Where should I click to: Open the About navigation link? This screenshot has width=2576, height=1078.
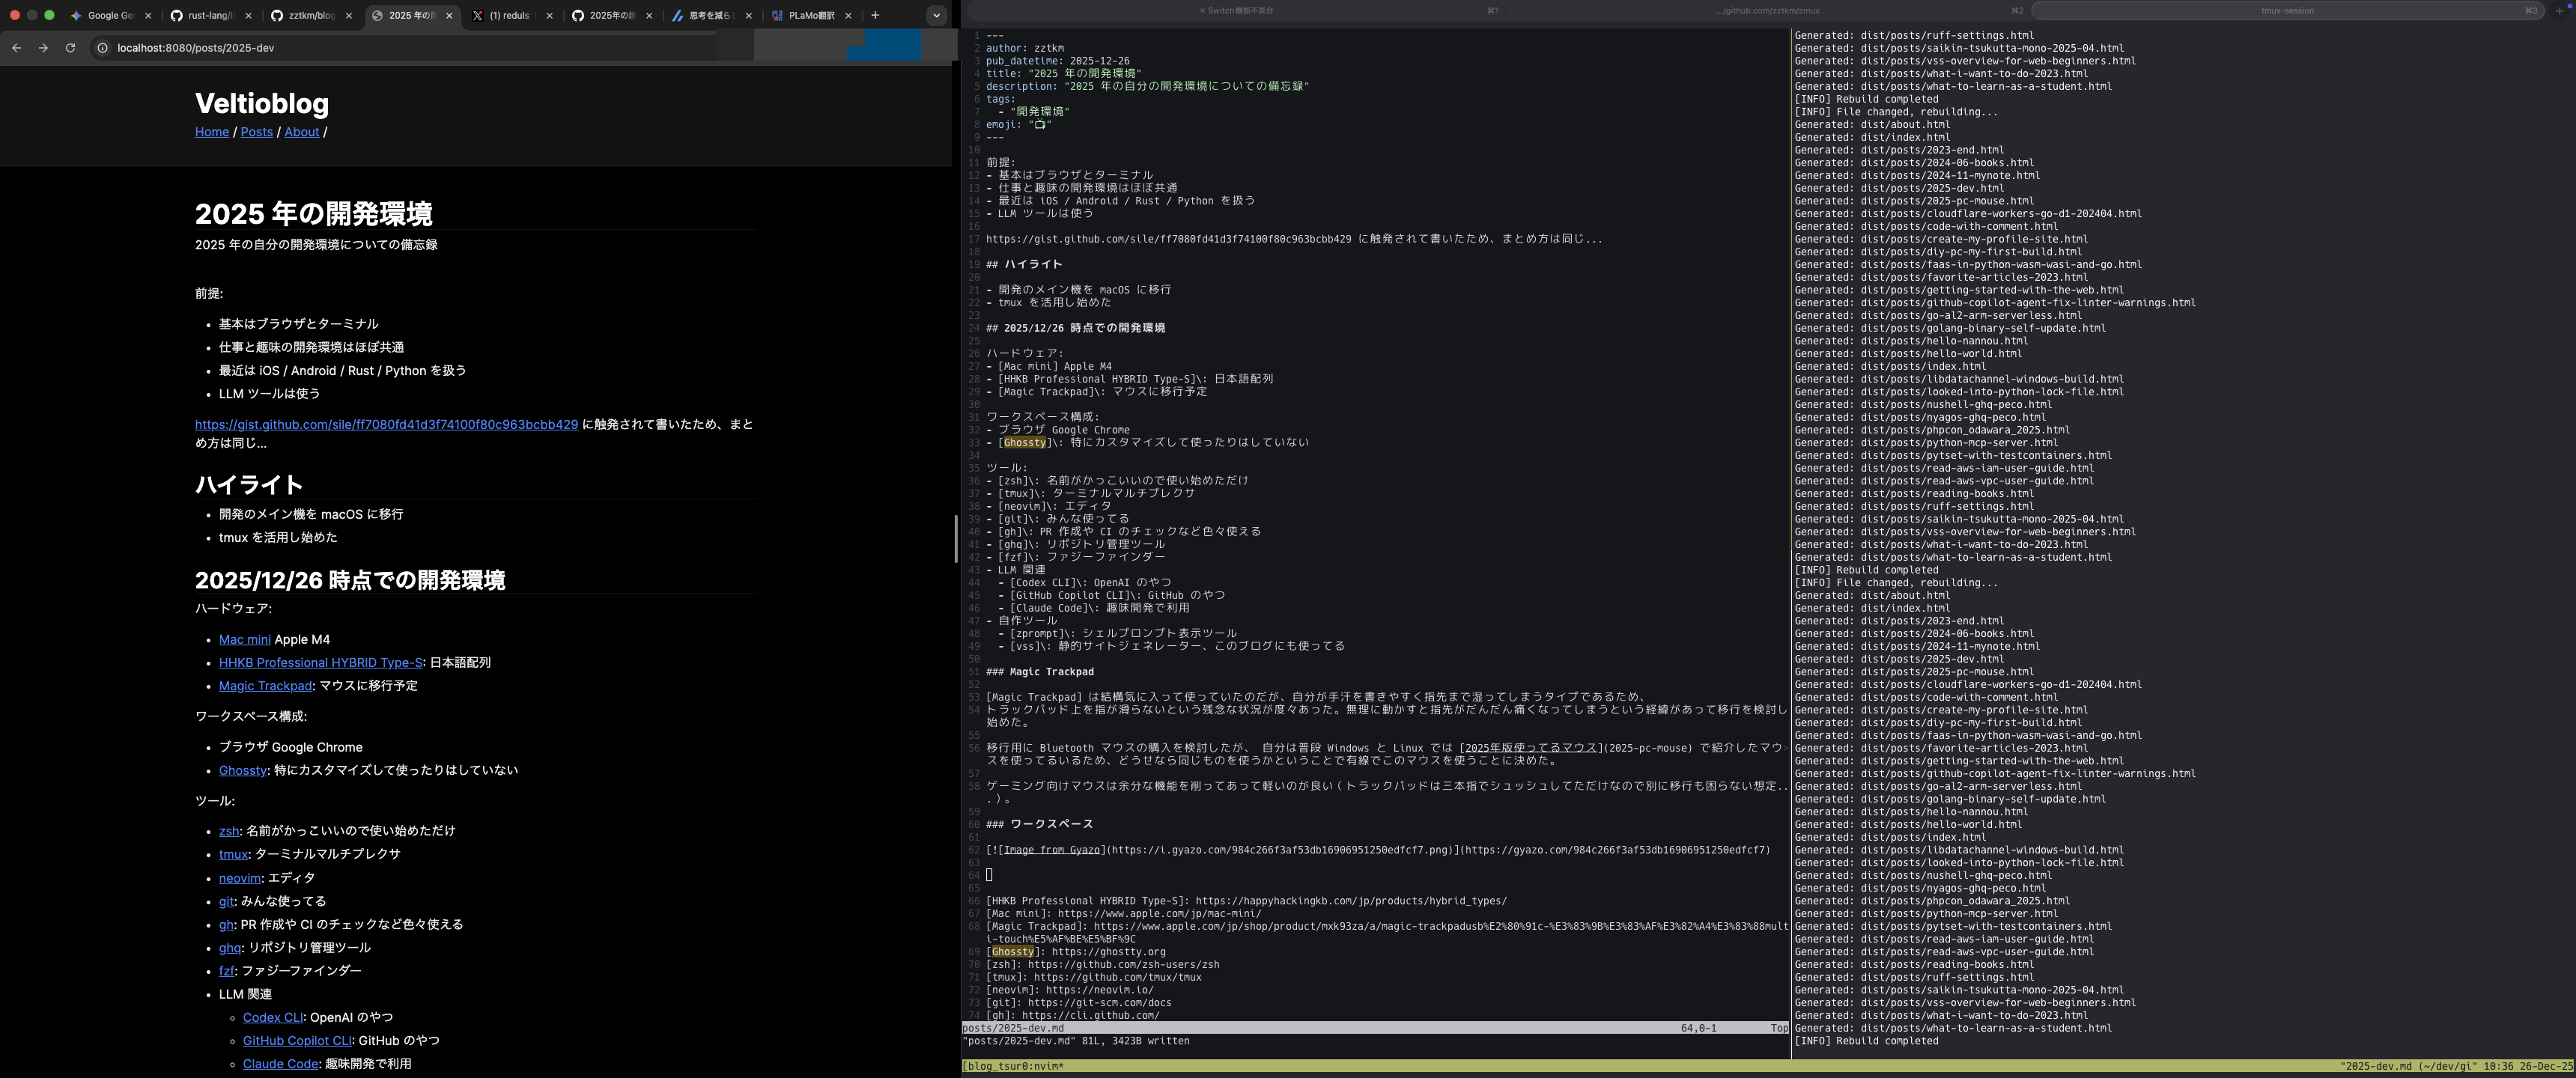[301, 132]
